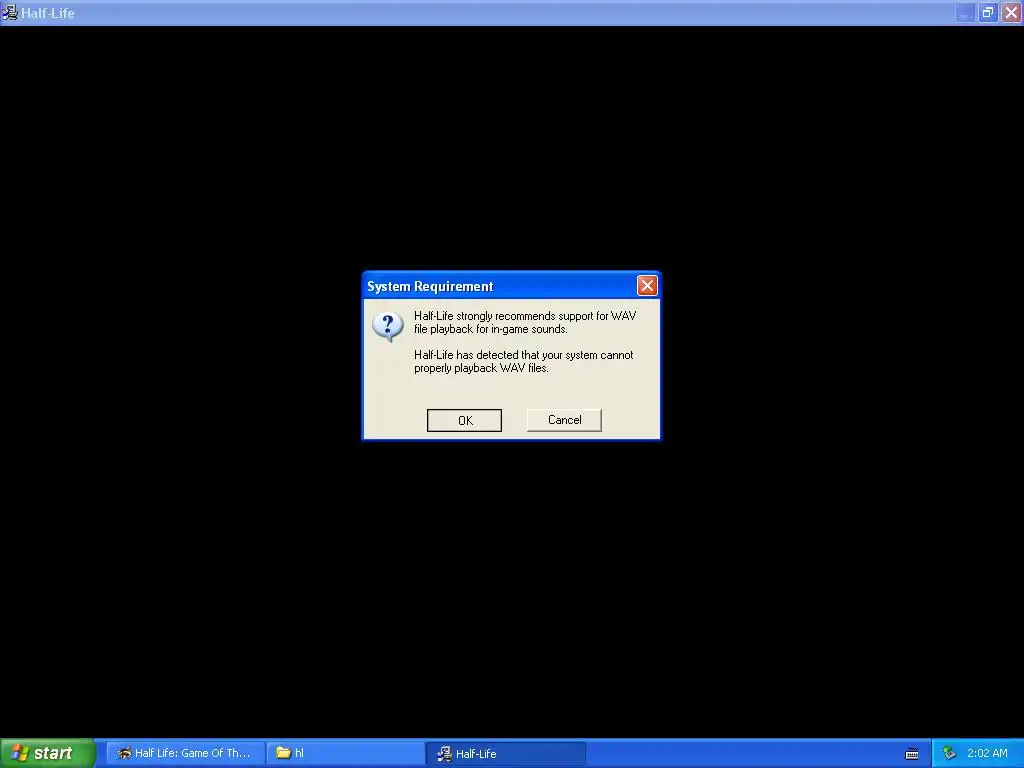Image resolution: width=1024 pixels, height=768 pixels.
Task: Minimize the Half-Life window
Action: point(965,12)
